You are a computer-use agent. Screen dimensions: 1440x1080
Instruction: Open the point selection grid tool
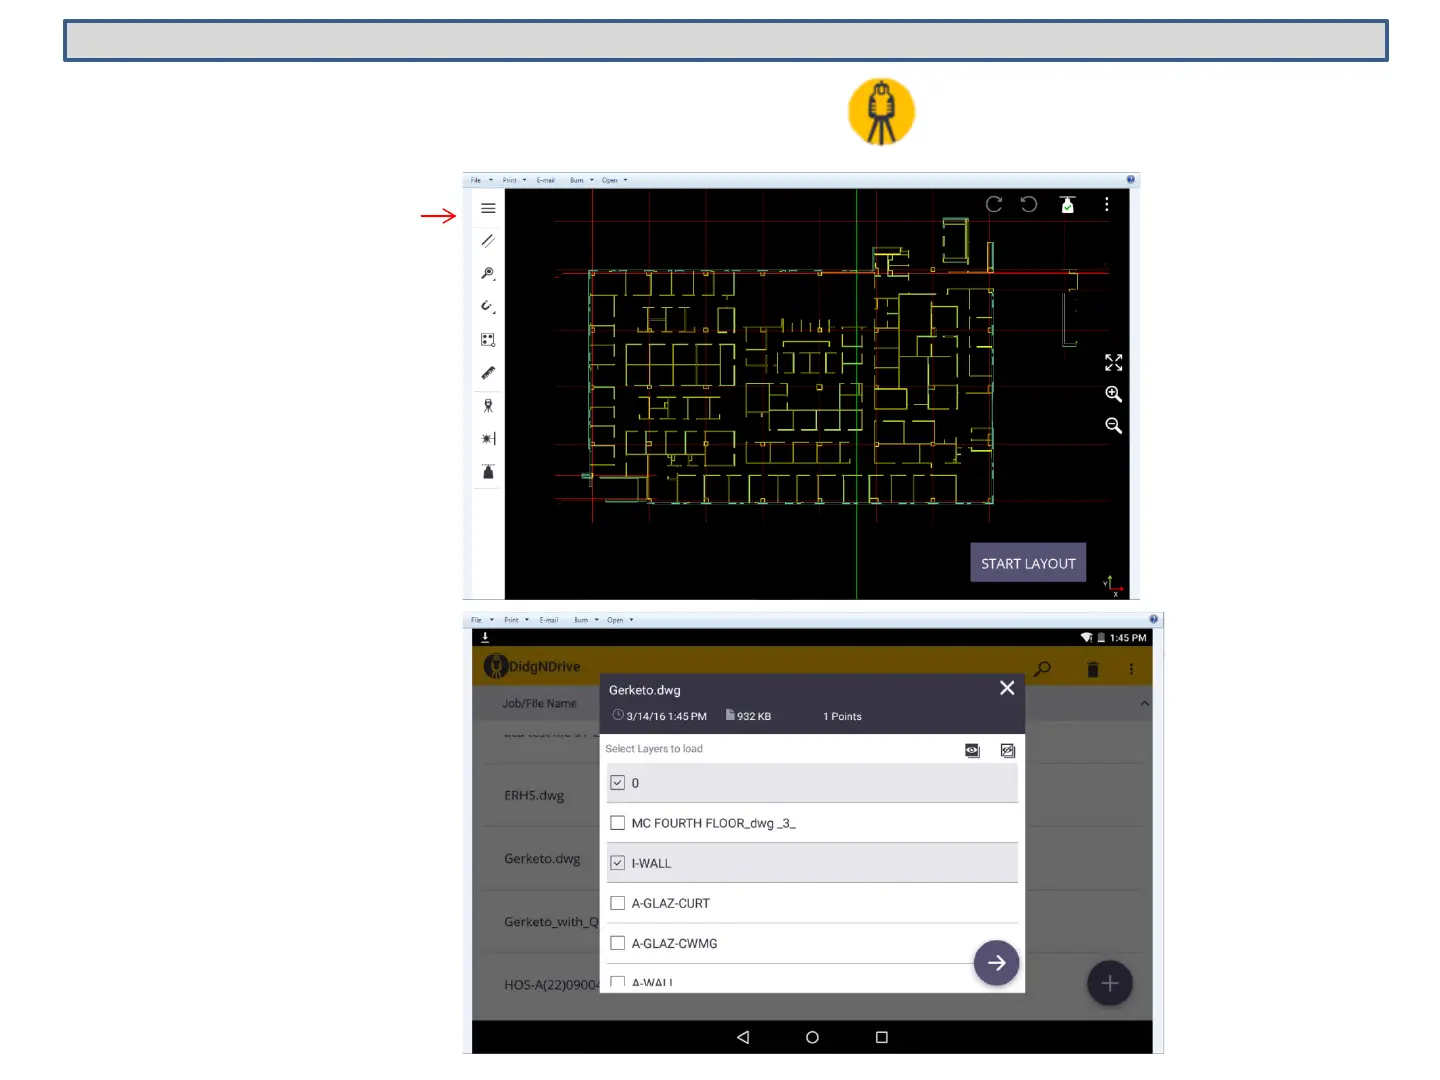pyautogui.click(x=488, y=340)
